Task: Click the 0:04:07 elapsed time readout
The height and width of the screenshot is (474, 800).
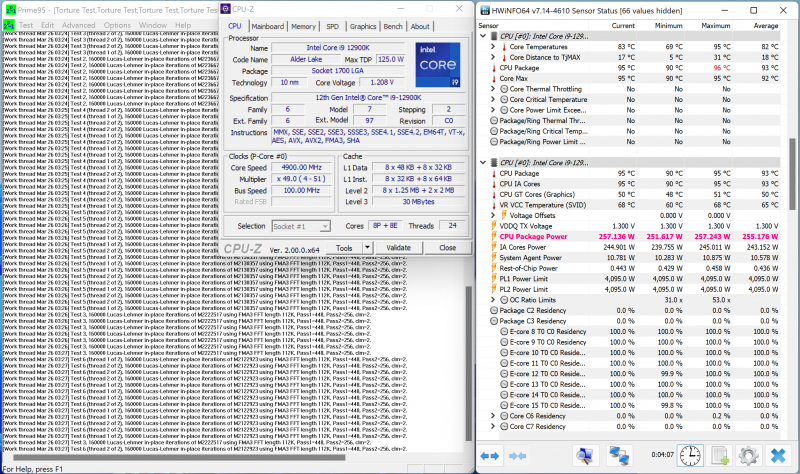Action: 662,455
